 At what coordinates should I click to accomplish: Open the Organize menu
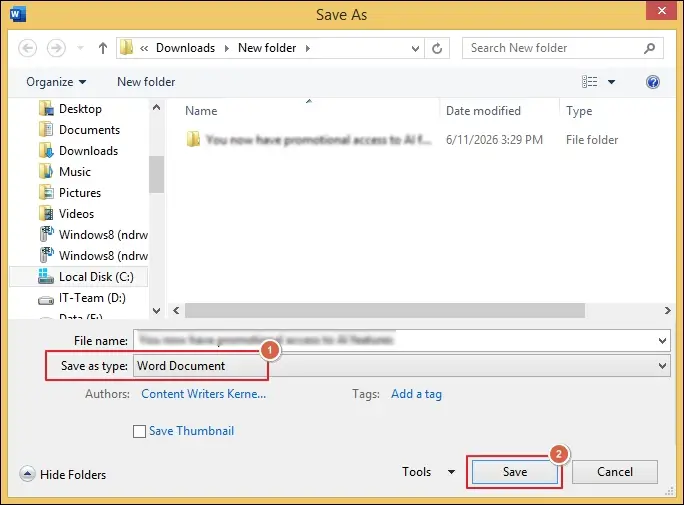tap(56, 82)
